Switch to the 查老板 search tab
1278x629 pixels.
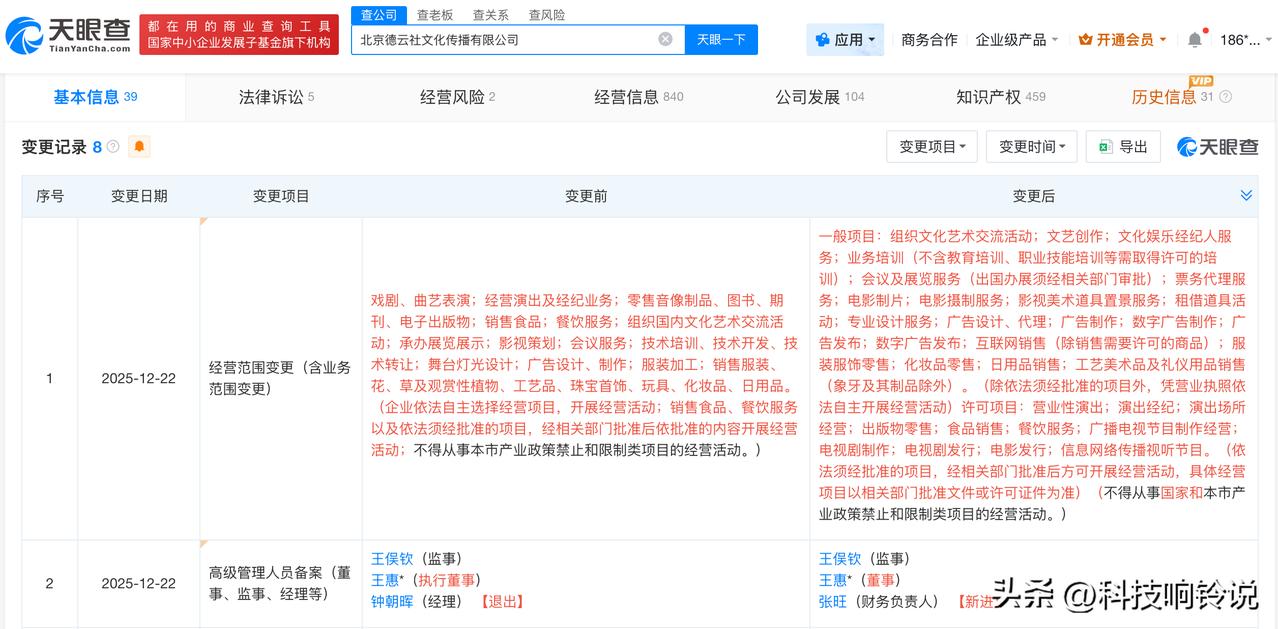point(437,15)
